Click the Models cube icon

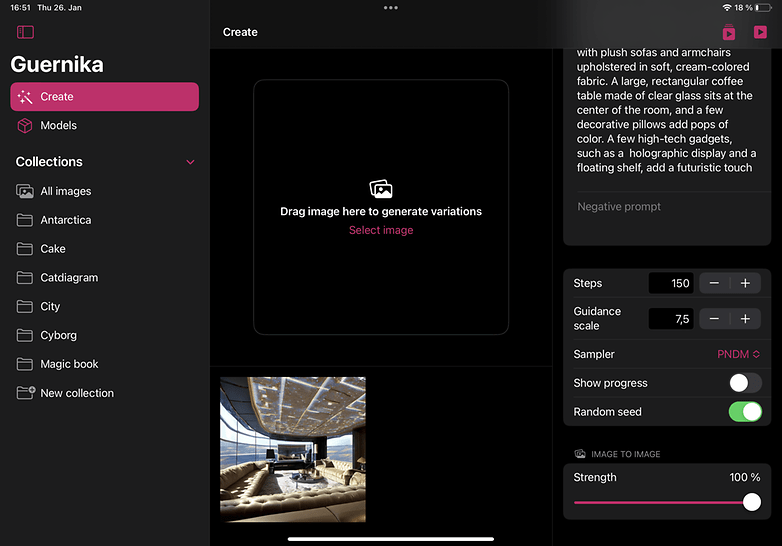pyautogui.click(x=25, y=126)
